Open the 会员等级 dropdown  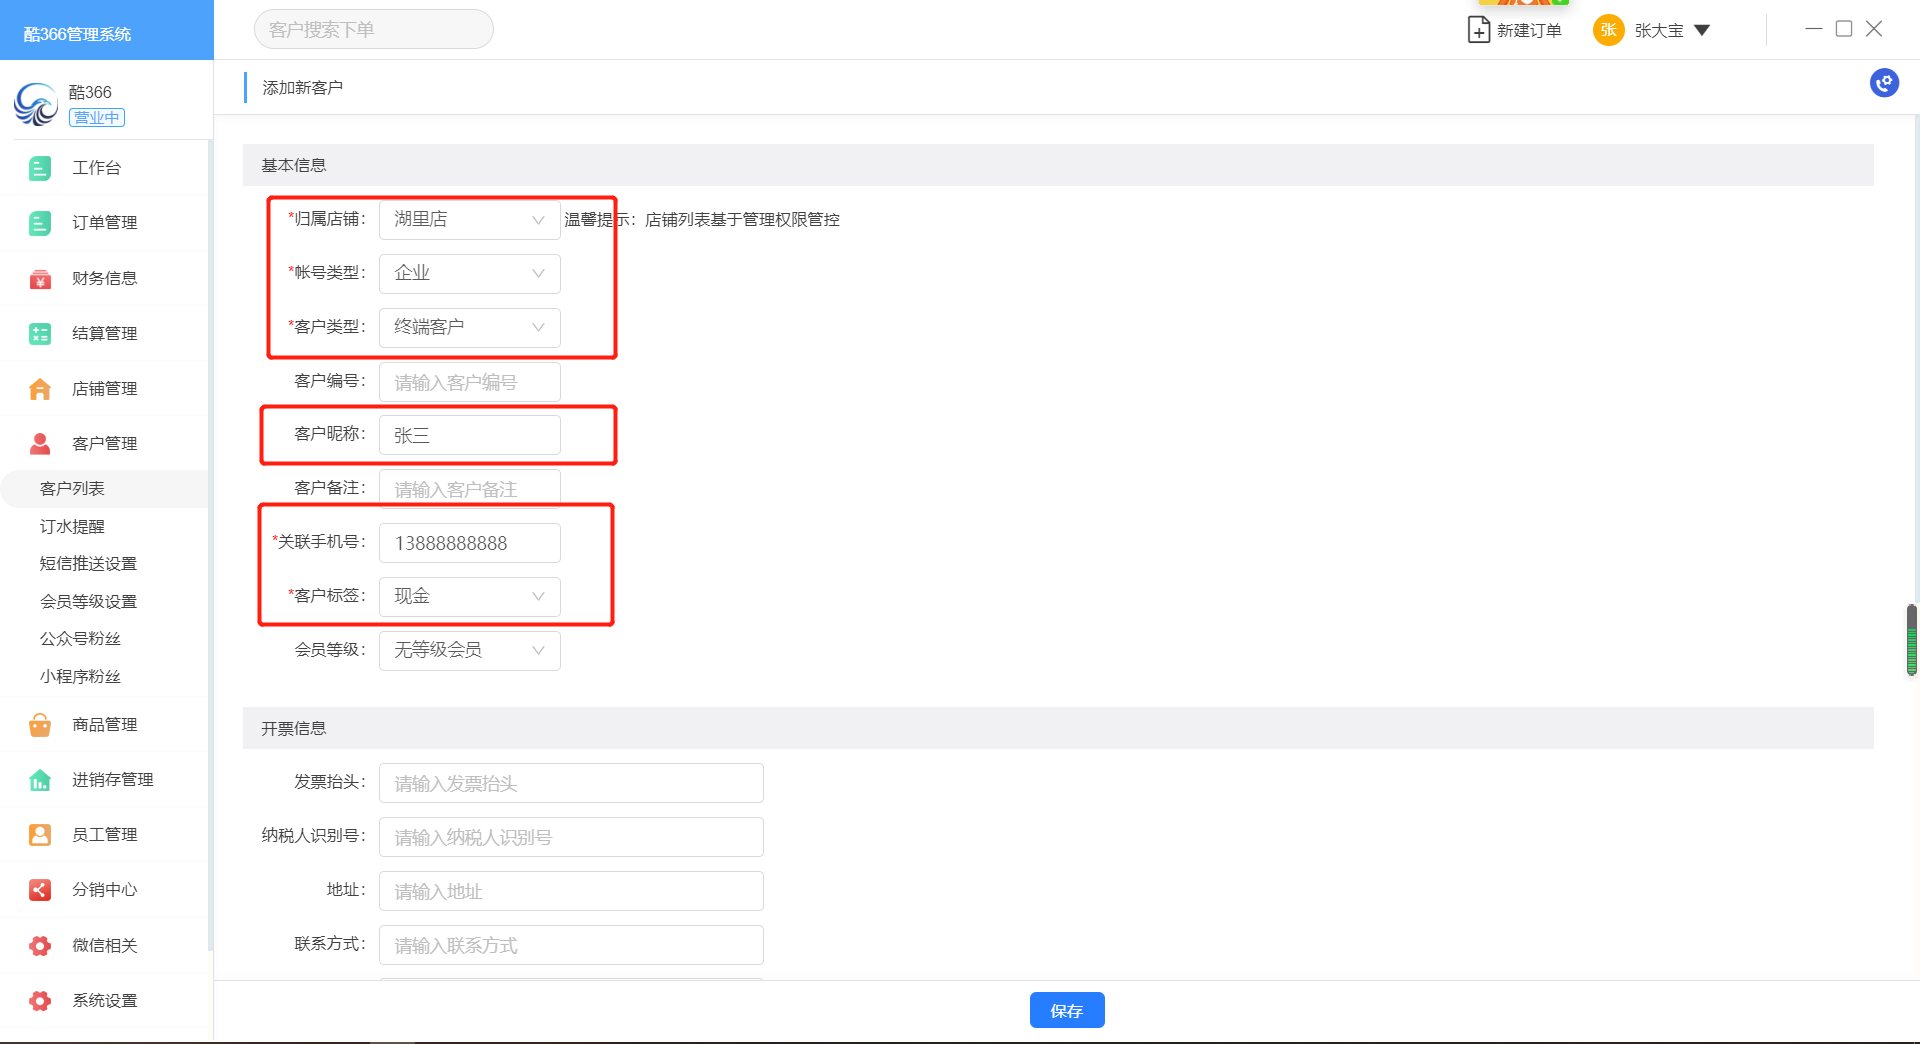pos(469,651)
